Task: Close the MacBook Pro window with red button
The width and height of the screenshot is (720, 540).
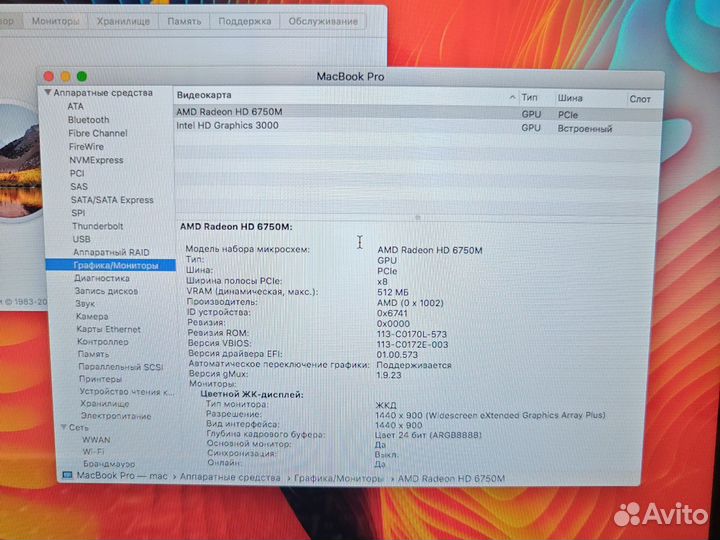Action: click(x=49, y=77)
